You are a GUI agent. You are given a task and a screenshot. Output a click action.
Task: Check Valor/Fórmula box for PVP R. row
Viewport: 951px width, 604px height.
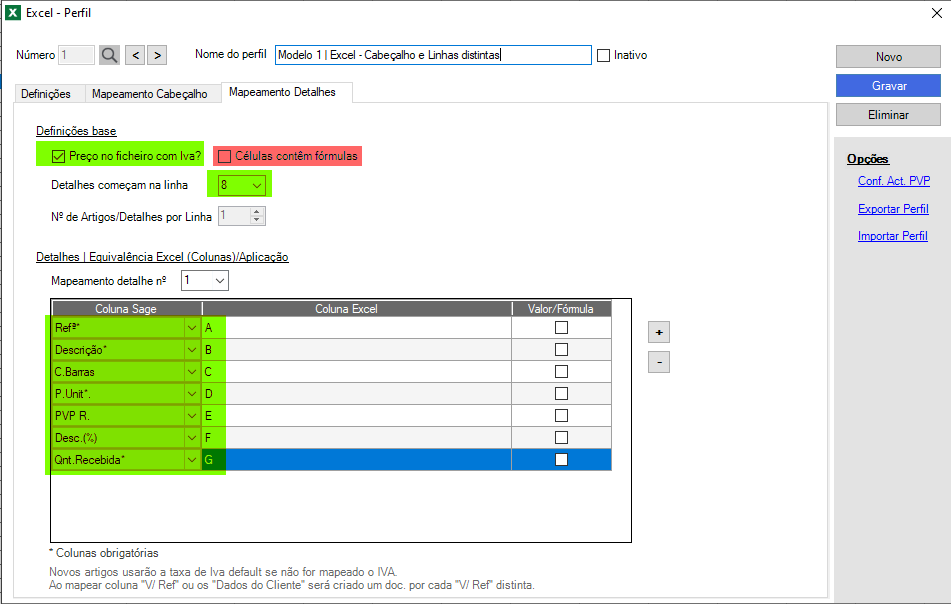point(562,415)
